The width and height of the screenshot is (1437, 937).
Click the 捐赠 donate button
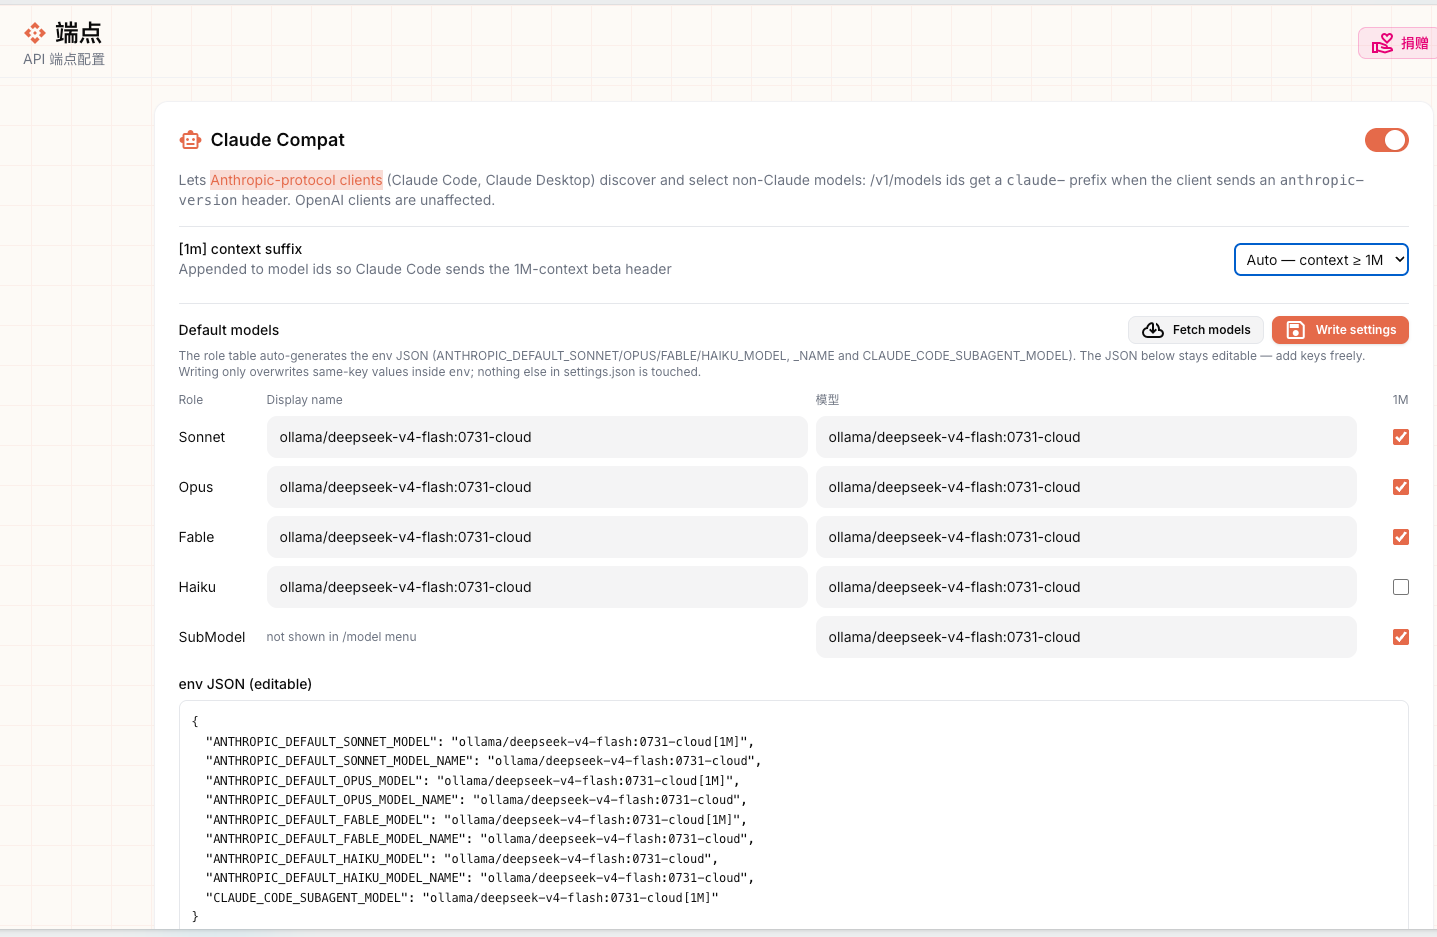[1398, 43]
